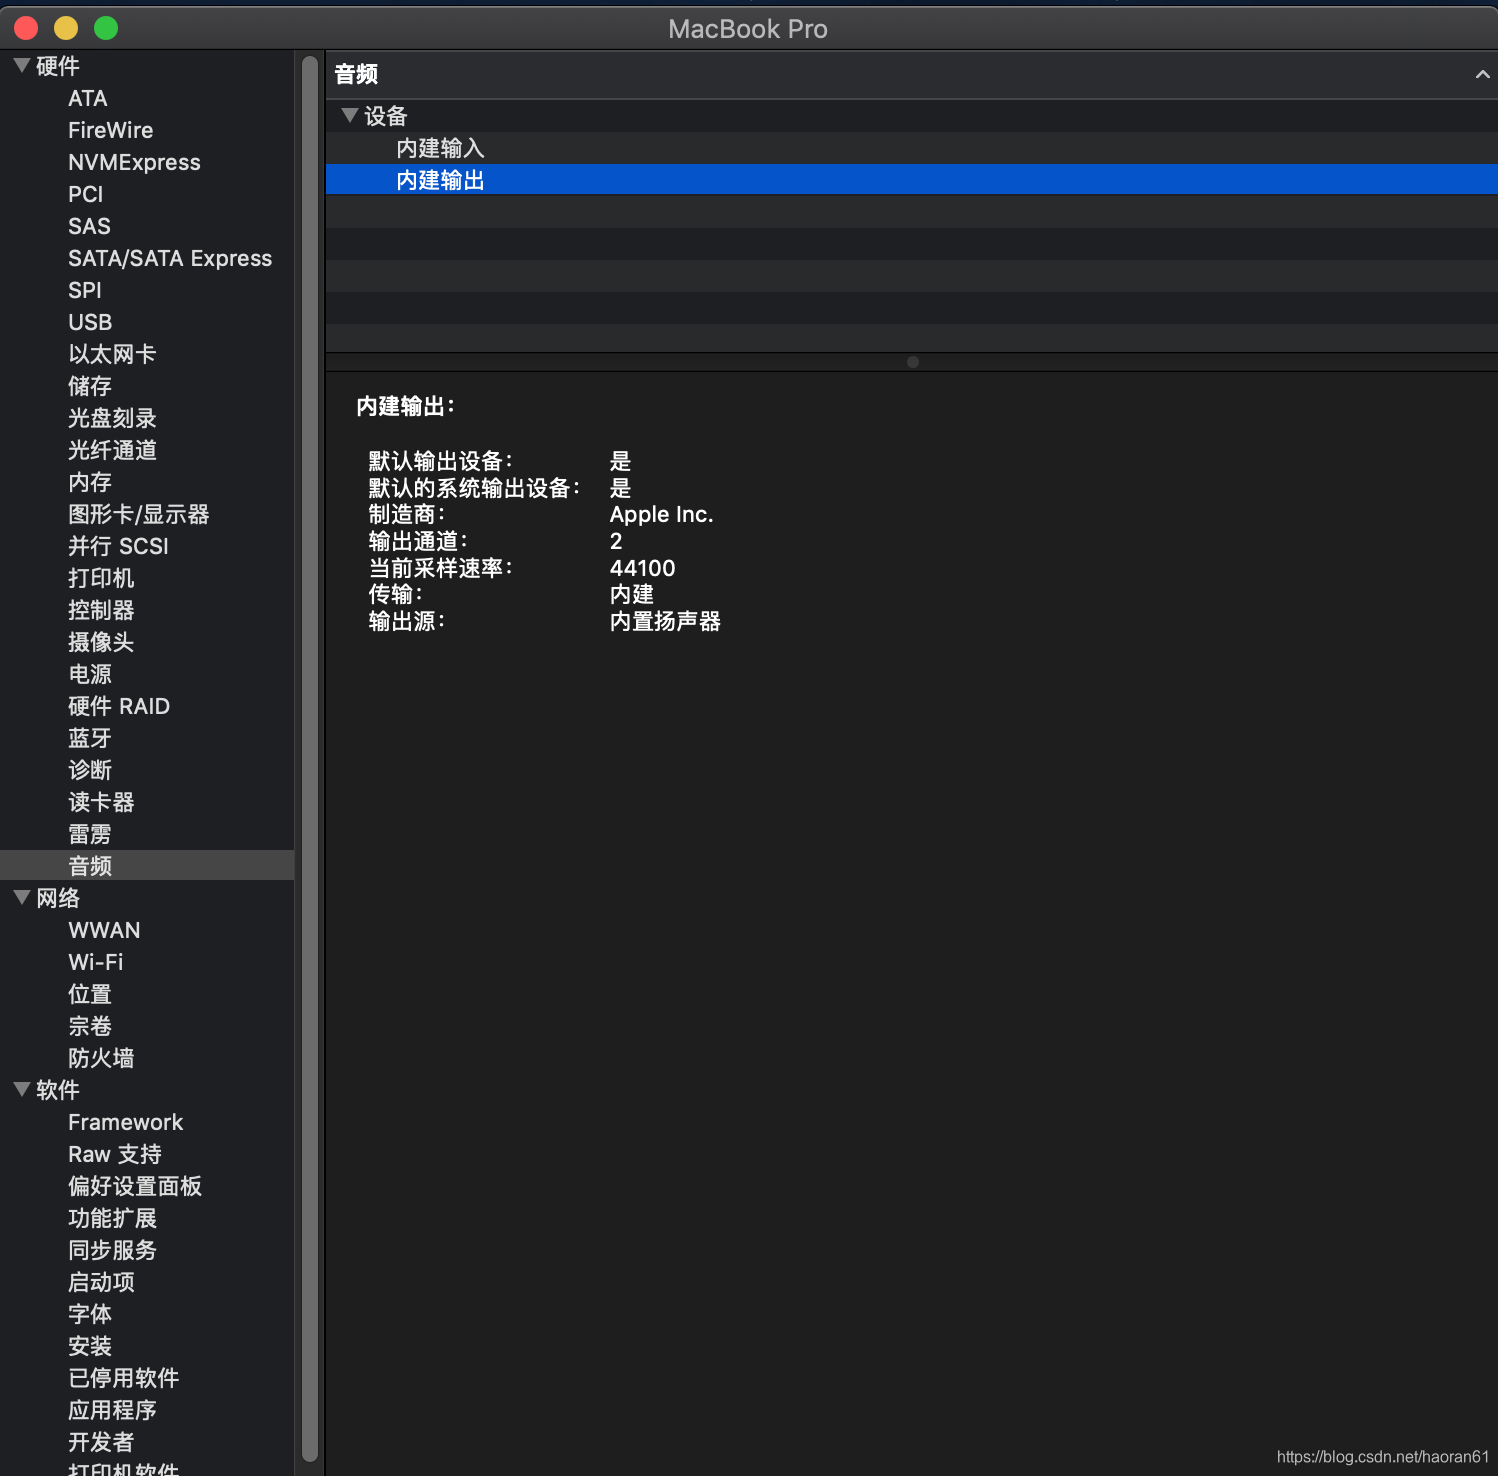Viewport: 1498px width, 1476px height.
Task: Open 并行 SCSI entry
Action: point(118,546)
